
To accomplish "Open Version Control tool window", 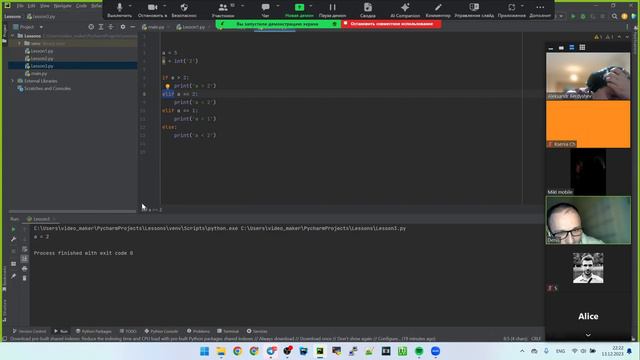I will click(29, 331).
